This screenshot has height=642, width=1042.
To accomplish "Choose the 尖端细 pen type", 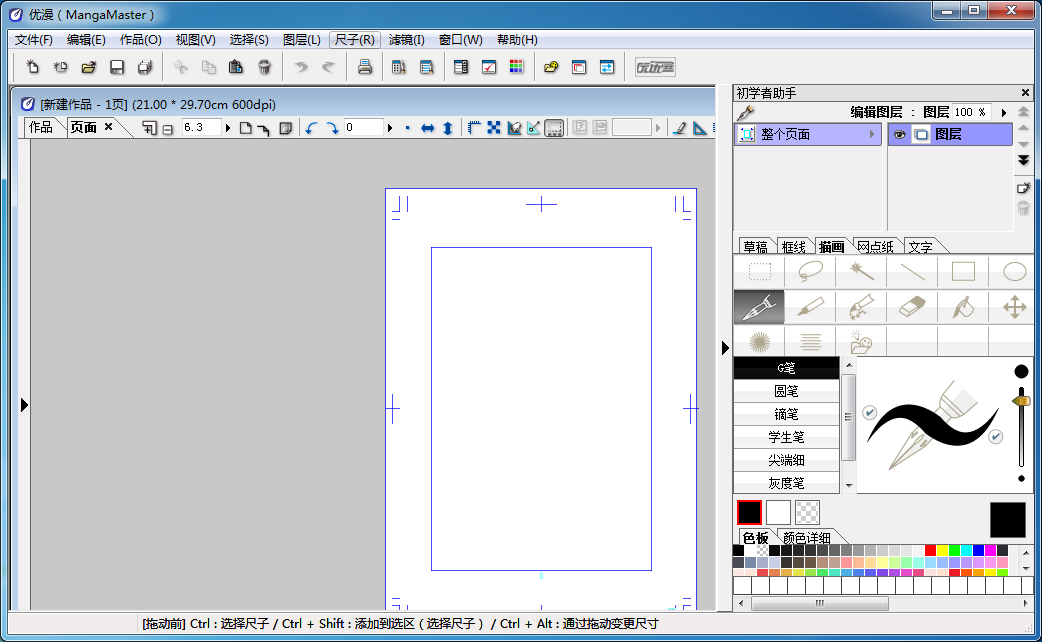I will 786,460.
